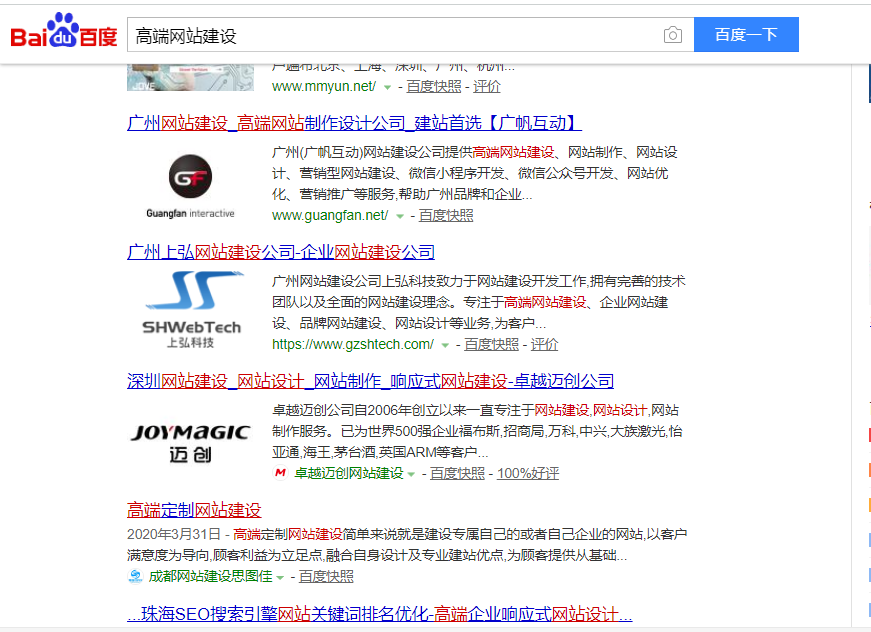Open the mmyun.net result thumbnail image
The image size is (871, 632).
point(190,78)
